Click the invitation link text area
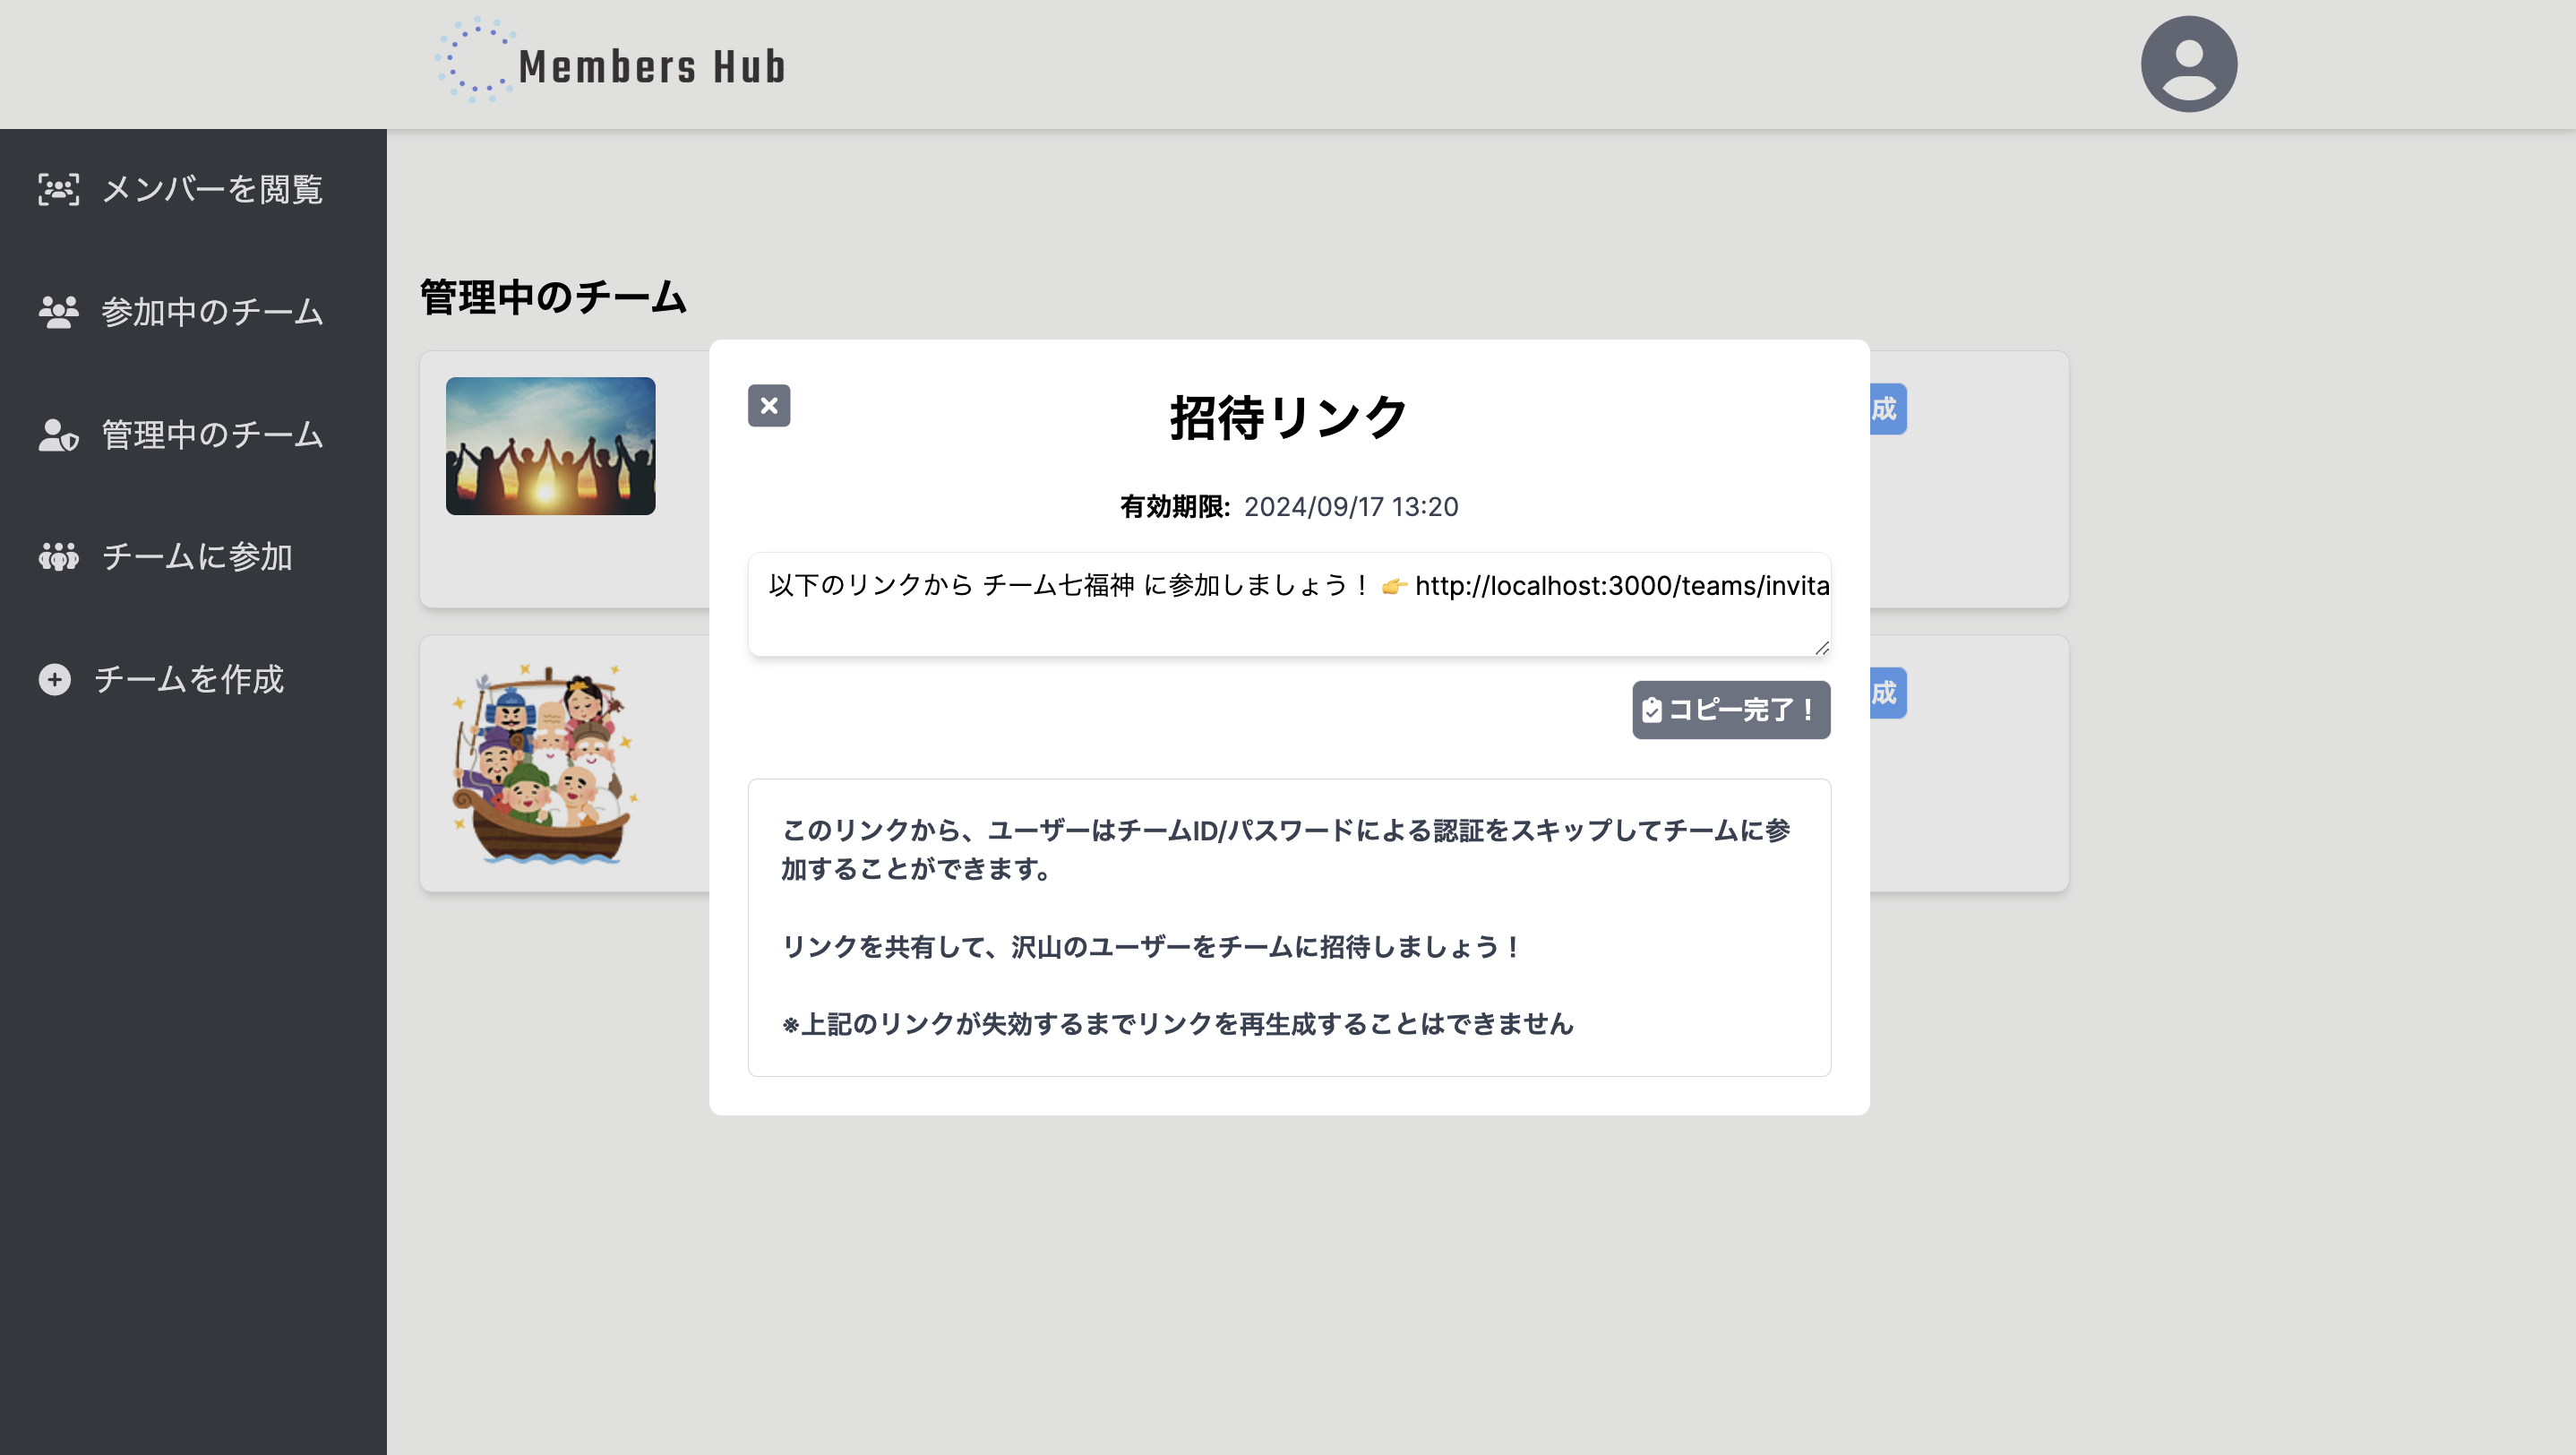The height and width of the screenshot is (1455, 2576). coord(1288,603)
